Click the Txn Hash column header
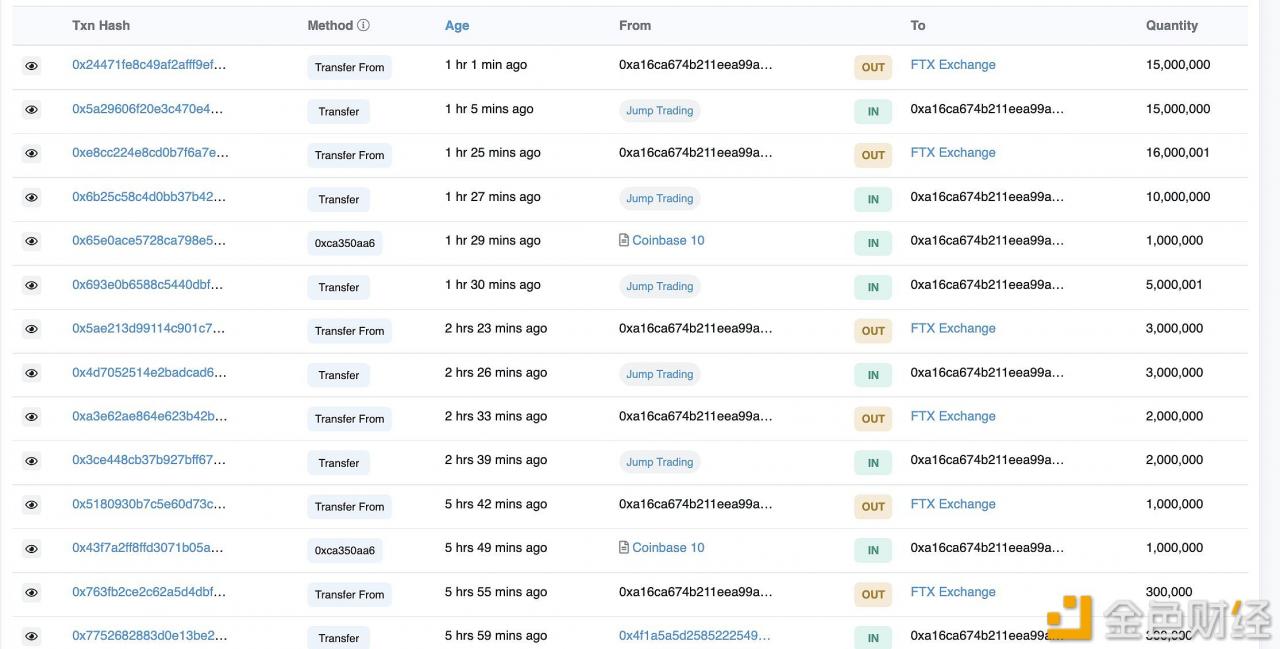This screenshot has width=1280, height=649. click(101, 26)
